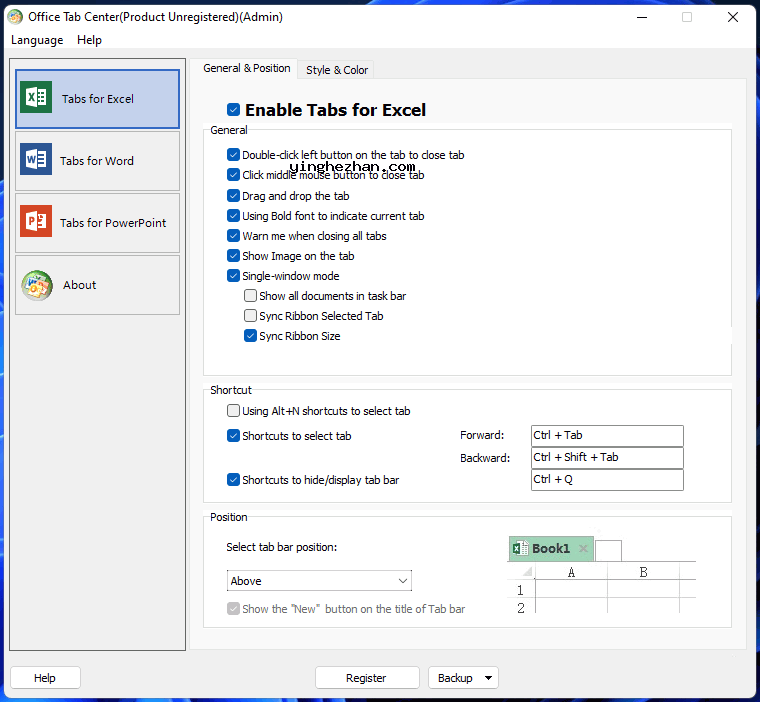Click the Excel icon on Book1 tab preview
The width and height of the screenshot is (760, 702).
pyautogui.click(x=521, y=548)
